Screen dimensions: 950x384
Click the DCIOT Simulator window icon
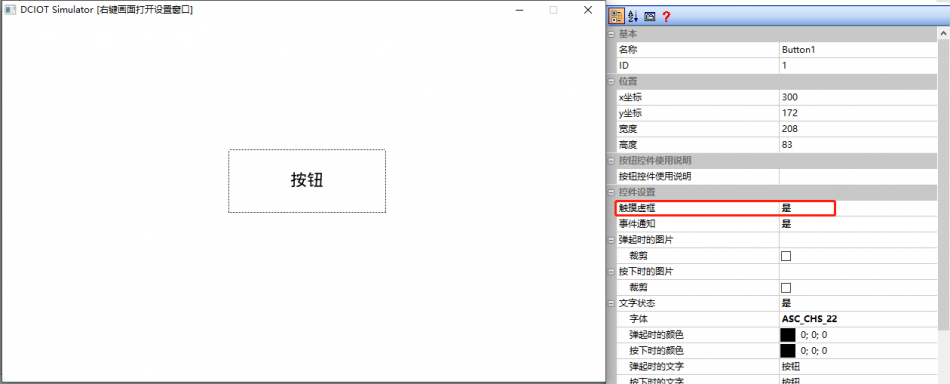pyautogui.click(x=10, y=10)
